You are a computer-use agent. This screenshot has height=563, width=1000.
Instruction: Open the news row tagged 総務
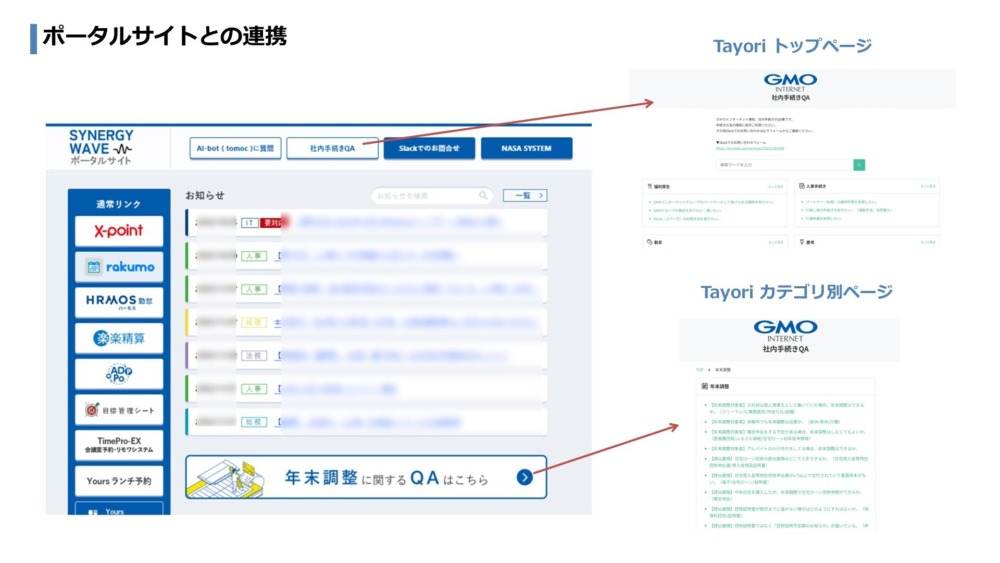[x=366, y=421]
